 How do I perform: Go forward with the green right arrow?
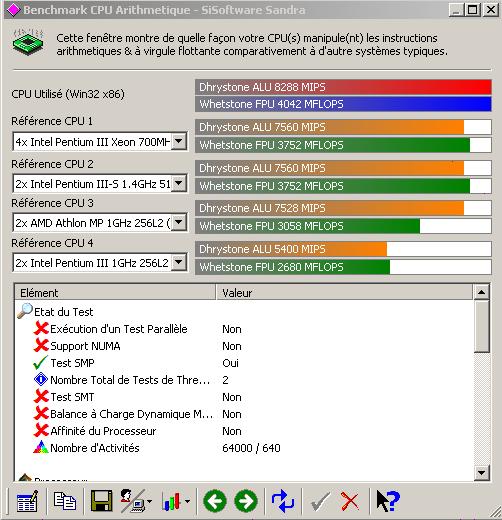pyautogui.click(x=246, y=501)
